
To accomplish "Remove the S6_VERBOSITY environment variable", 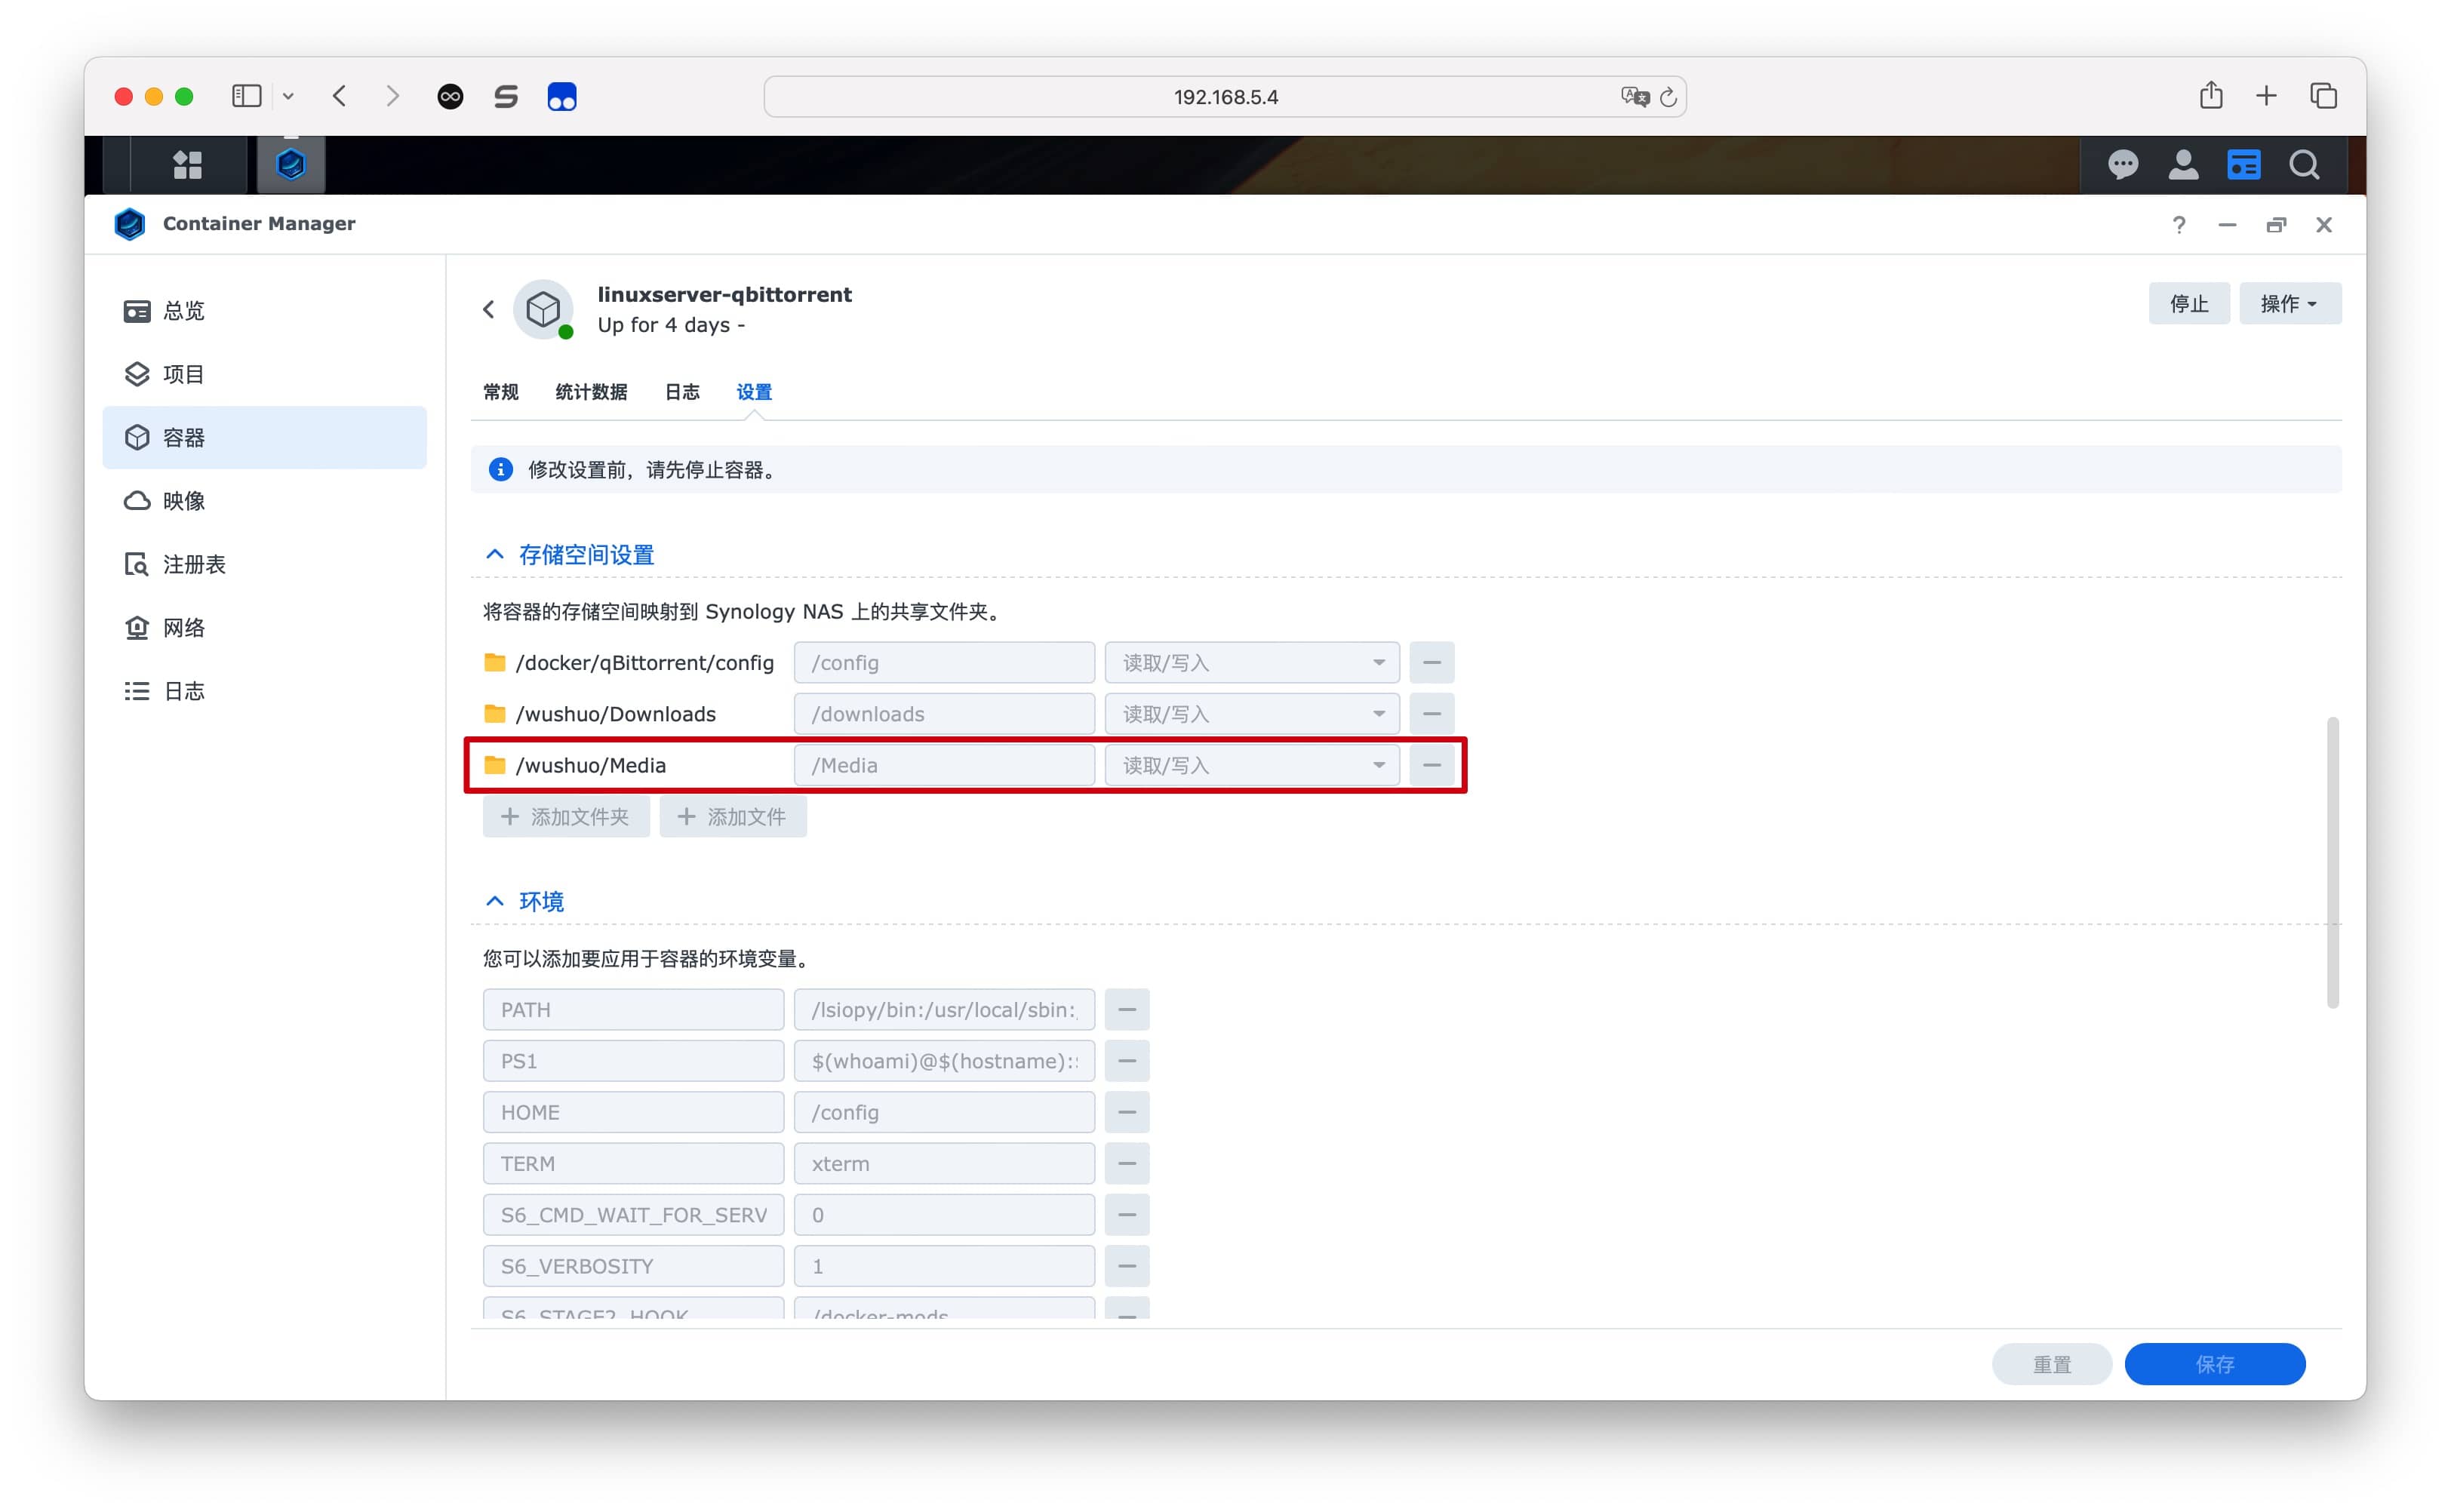I will tap(1126, 1266).
